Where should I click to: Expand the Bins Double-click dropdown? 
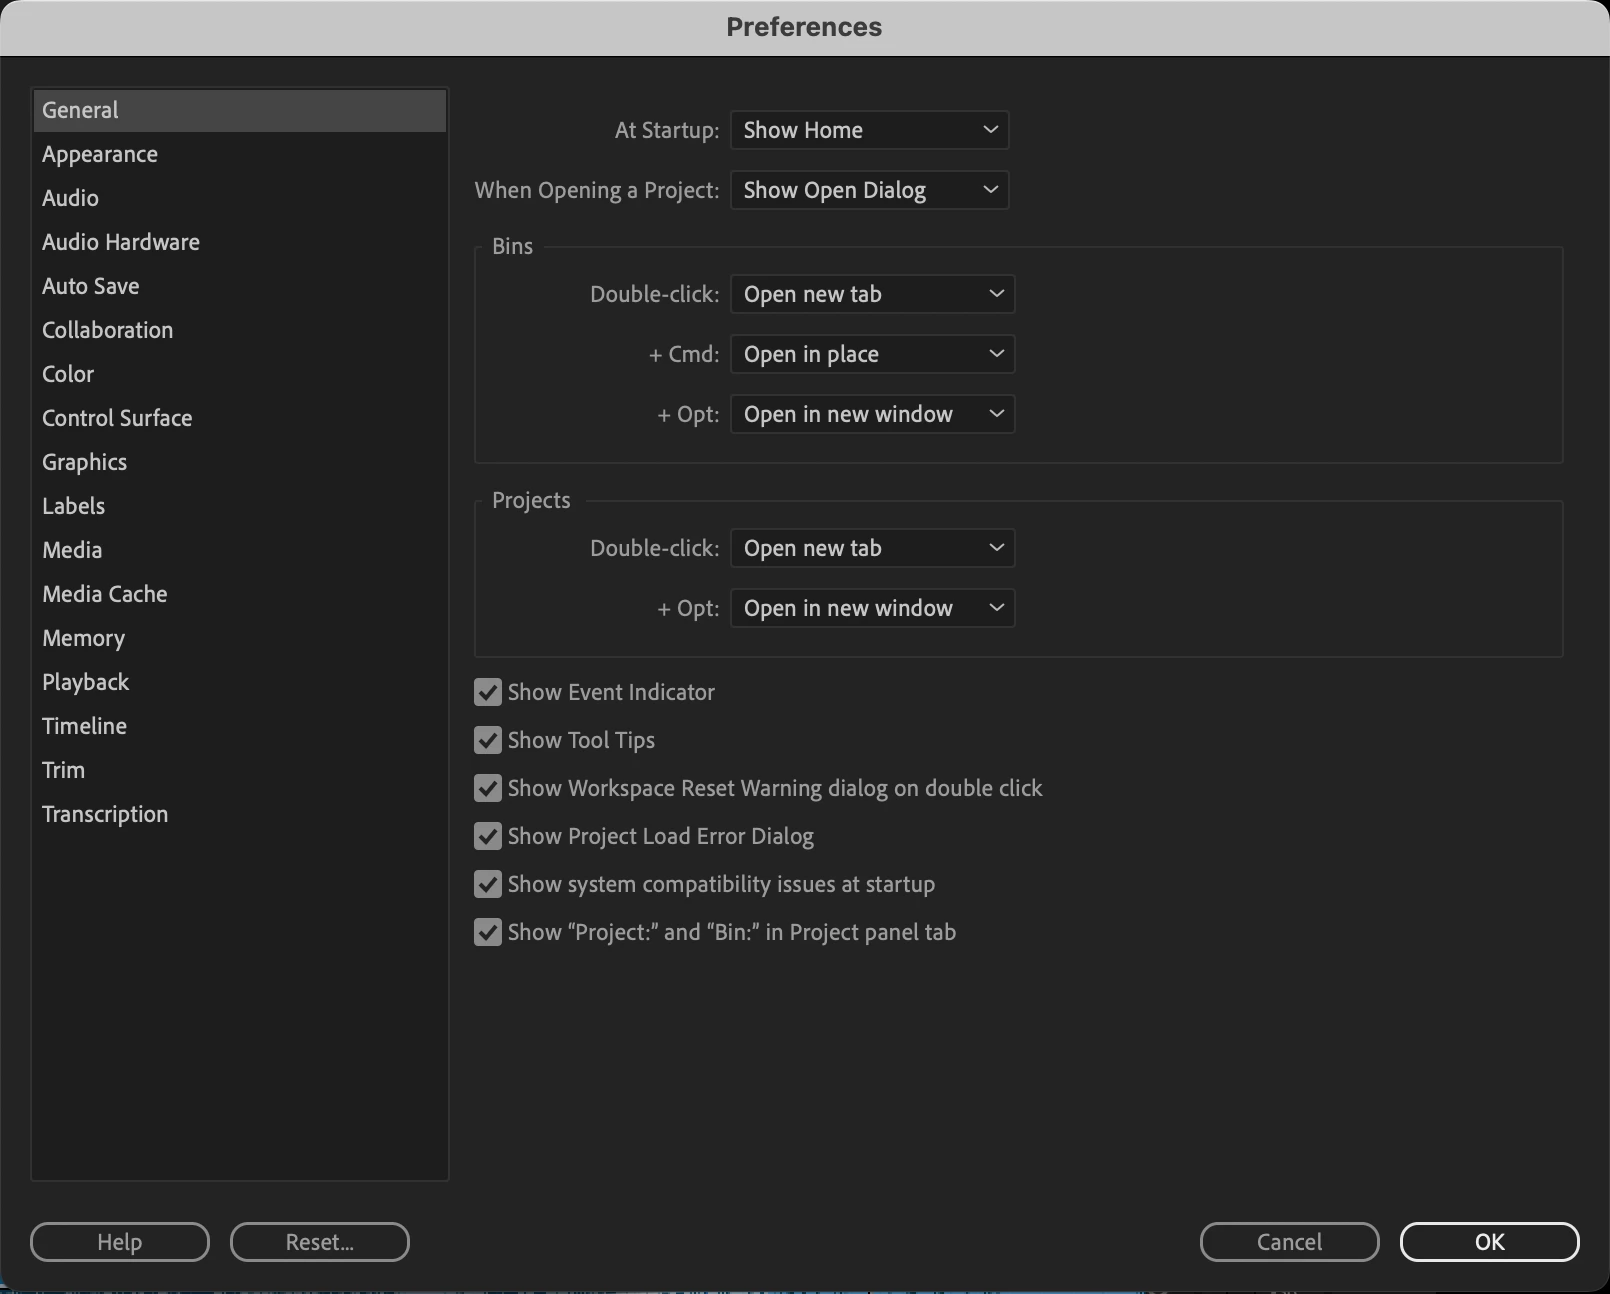[x=873, y=294]
